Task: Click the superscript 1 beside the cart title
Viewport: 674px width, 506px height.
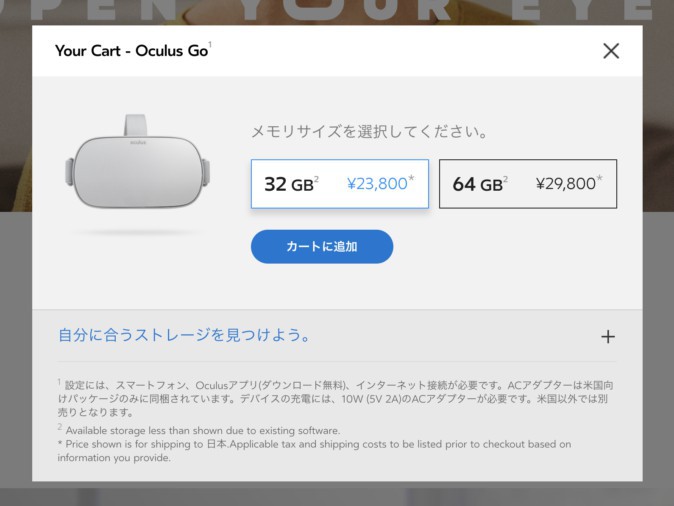Action: [x=210, y=45]
